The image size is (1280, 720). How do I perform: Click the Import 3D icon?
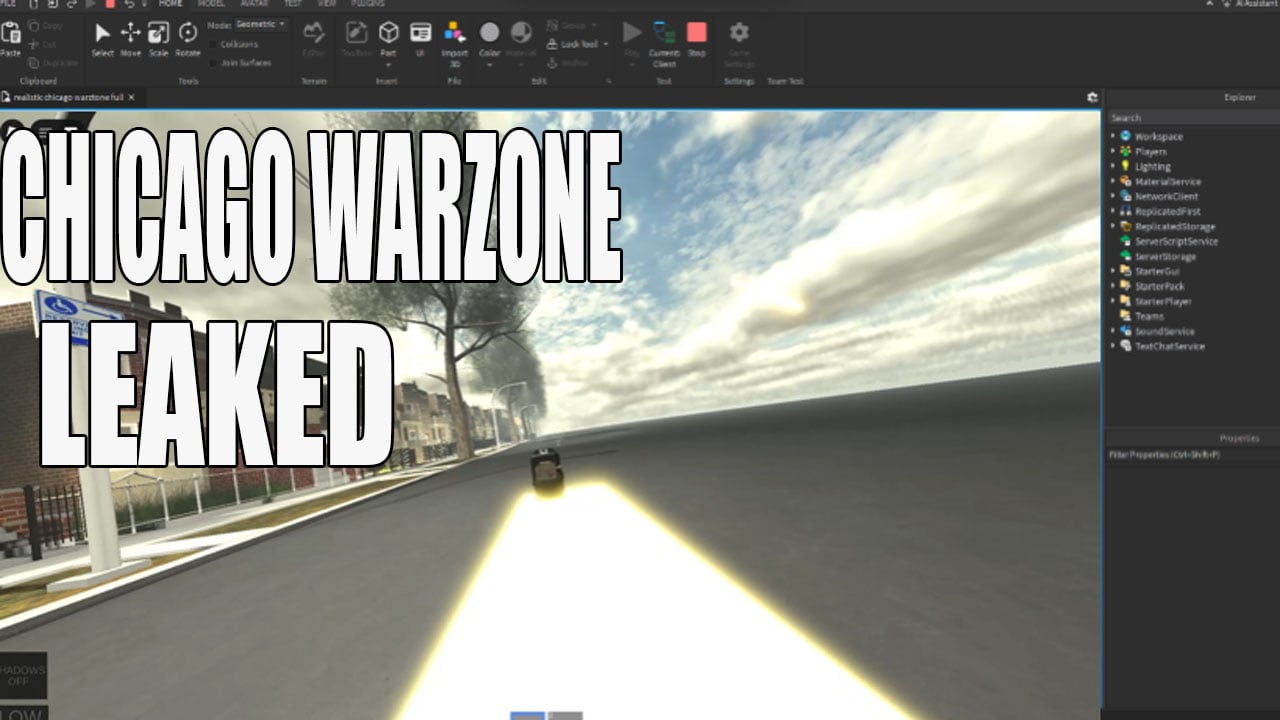[455, 33]
